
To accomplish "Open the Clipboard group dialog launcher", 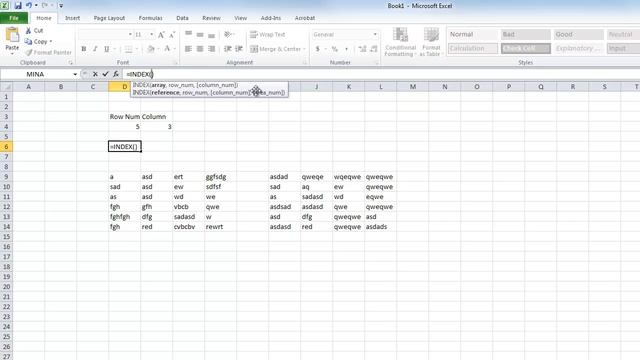I will pos(71,63).
